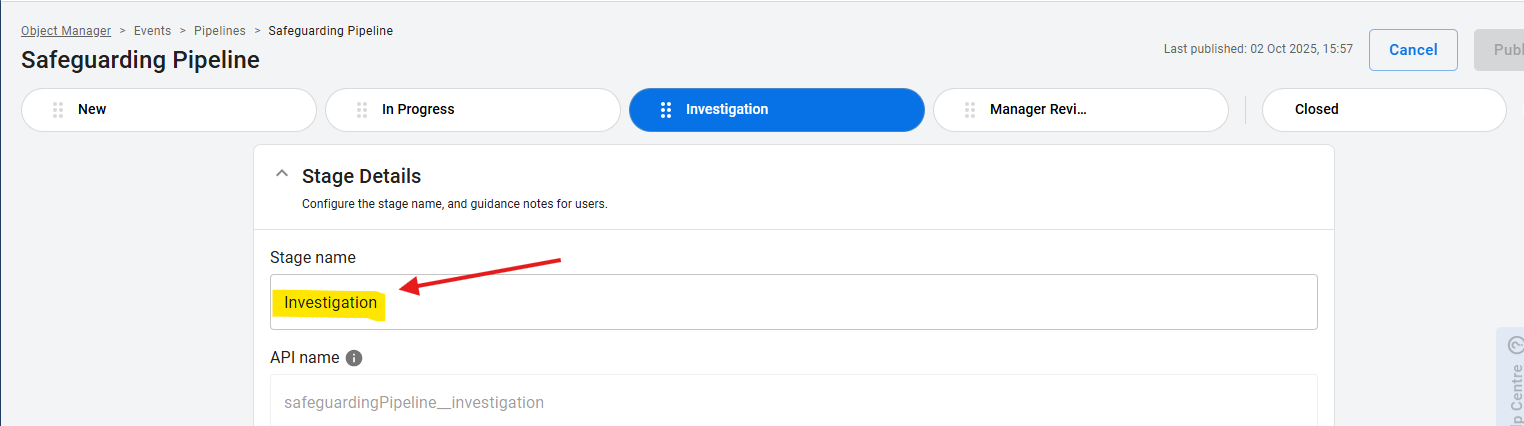Collapse the Stage Details section chevron

coord(282,176)
